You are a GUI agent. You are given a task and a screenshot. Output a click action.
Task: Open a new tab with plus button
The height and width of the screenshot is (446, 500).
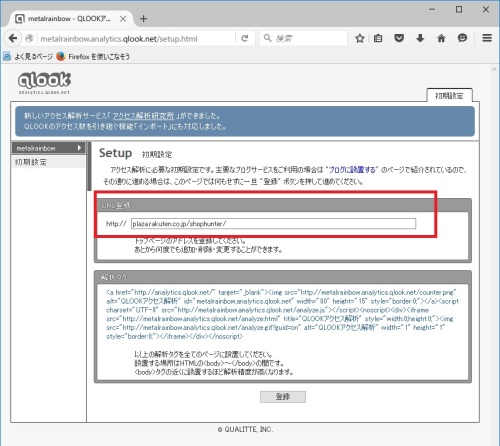point(143,19)
